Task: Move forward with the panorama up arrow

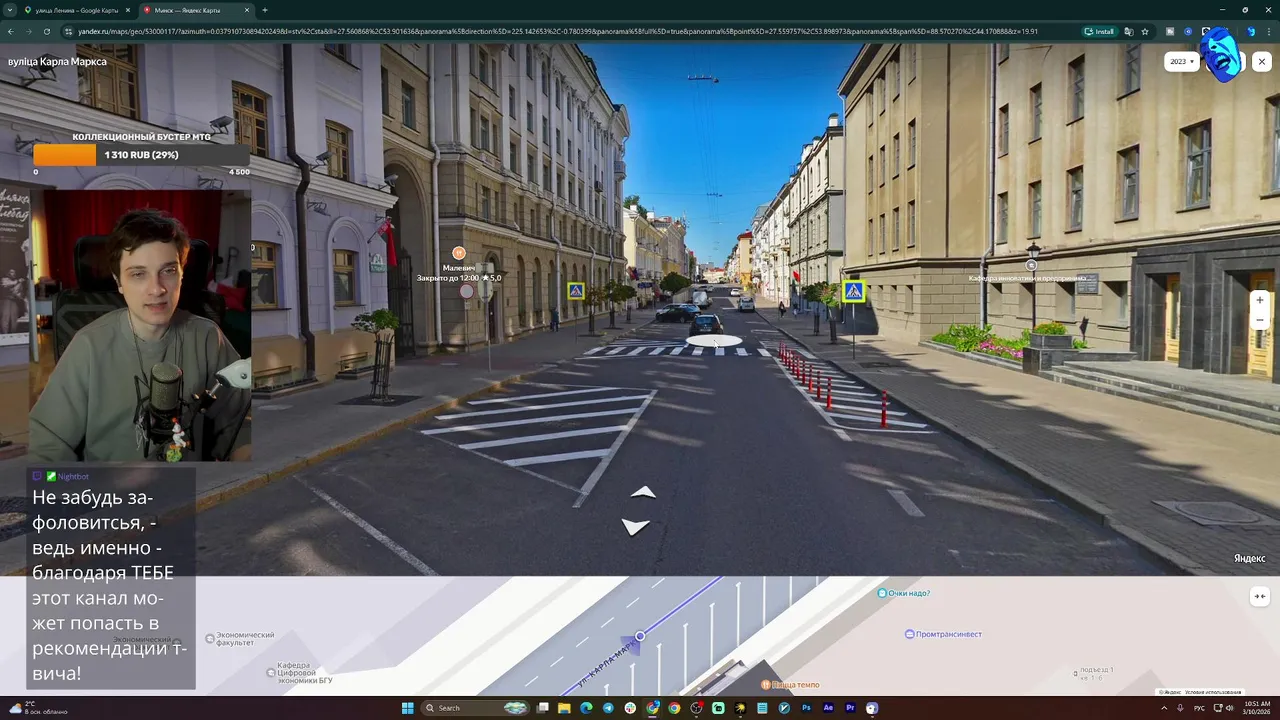Action: point(643,492)
